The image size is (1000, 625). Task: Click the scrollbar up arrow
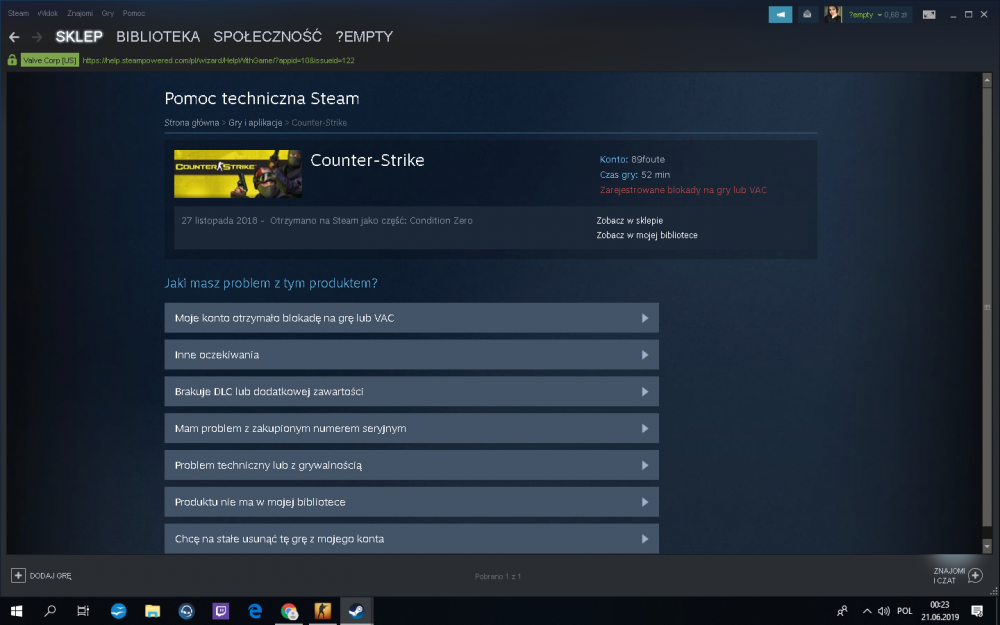[987, 80]
